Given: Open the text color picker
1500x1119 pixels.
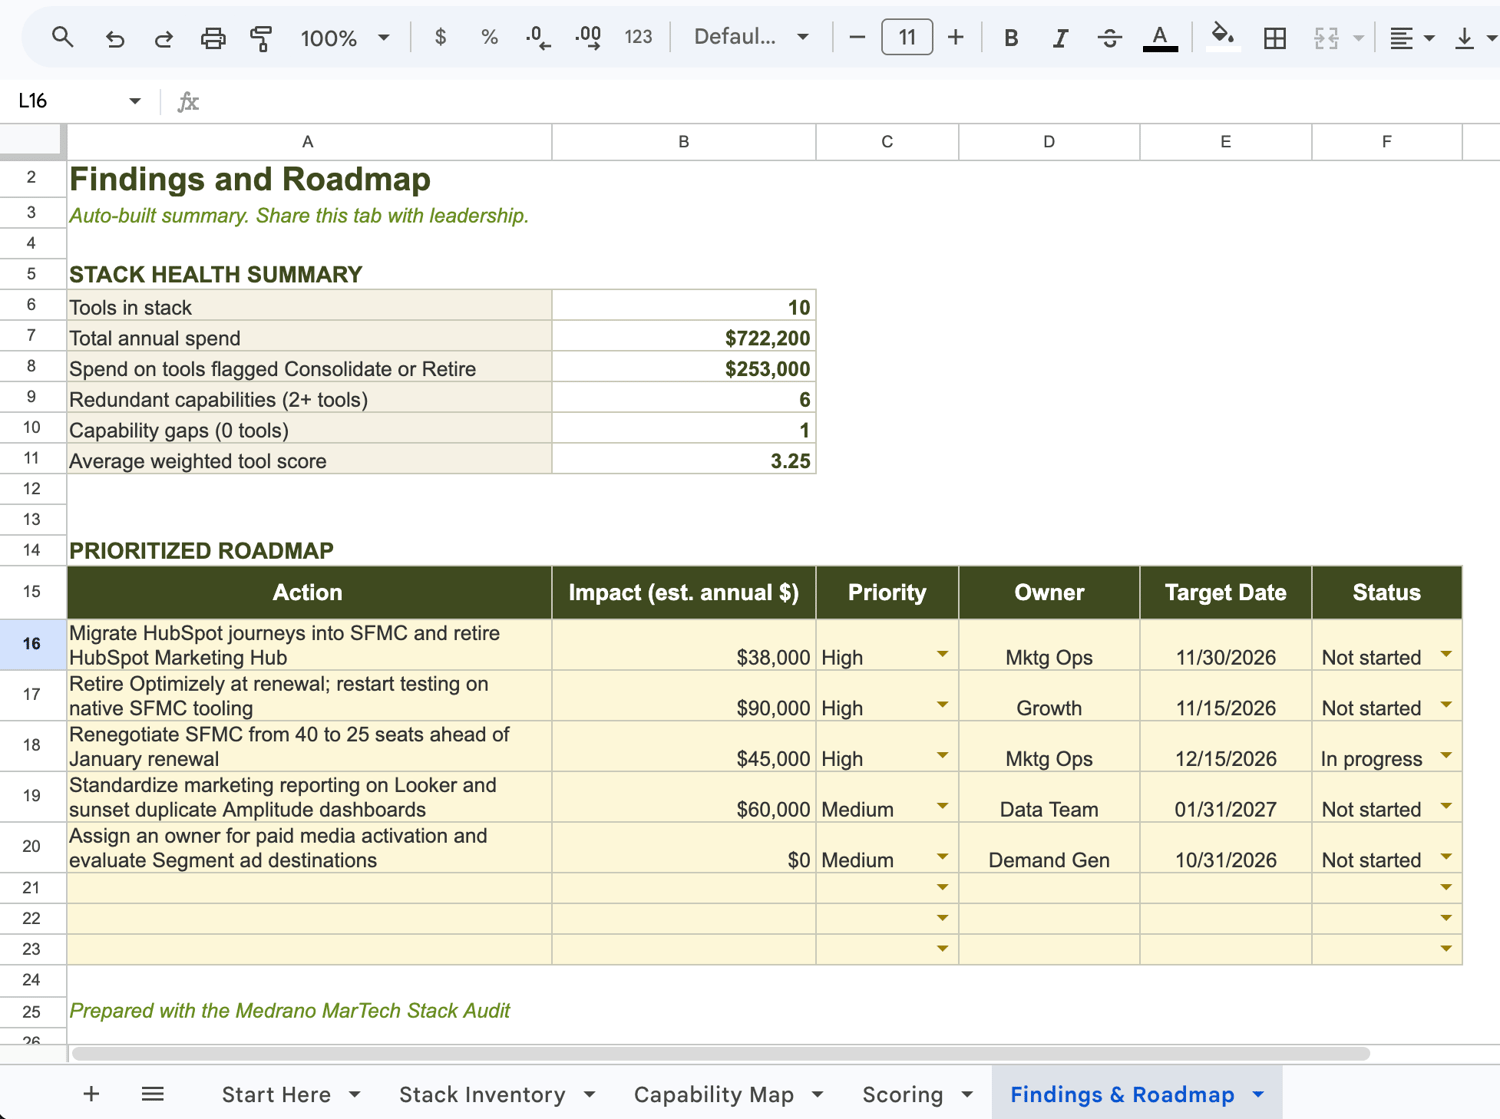Looking at the screenshot, I should pyautogui.click(x=1160, y=38).
